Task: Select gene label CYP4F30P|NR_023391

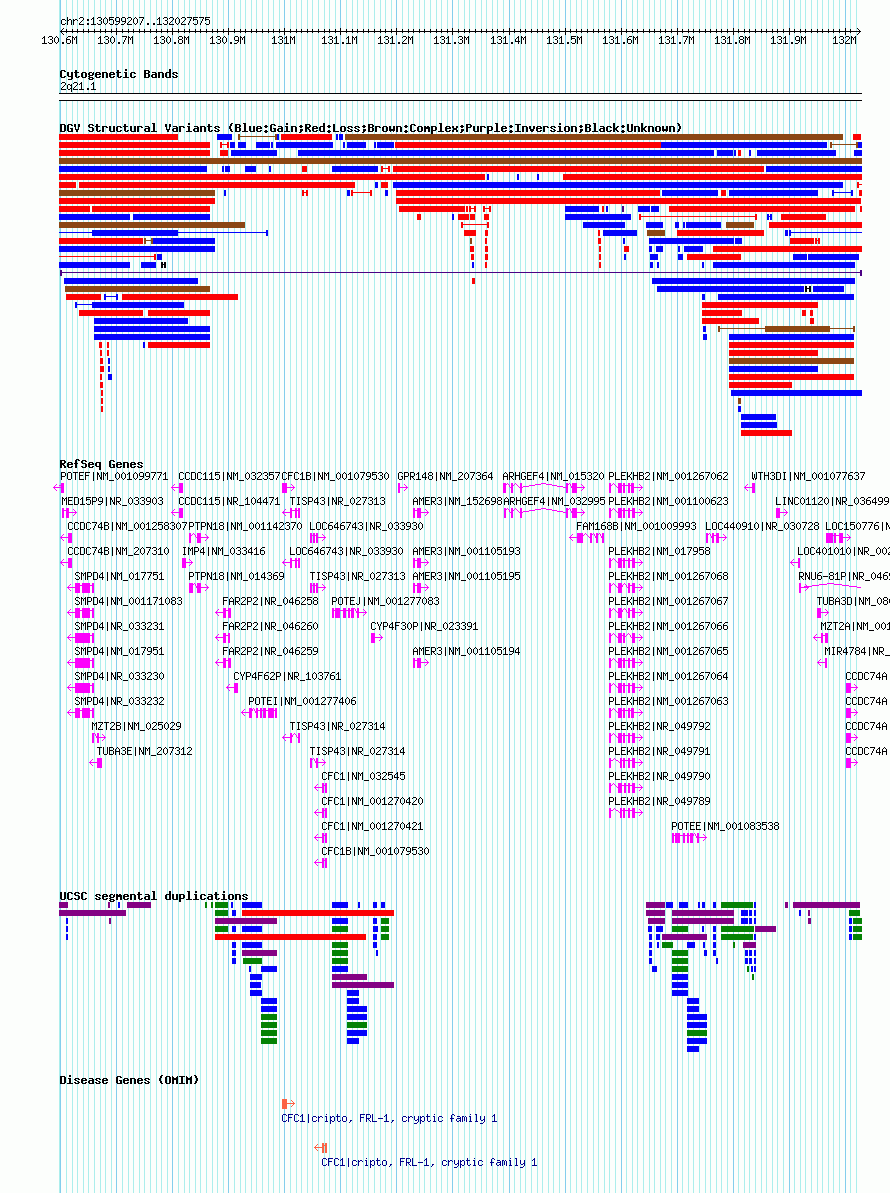Action: pyautogui.click(x=424, y=627)
